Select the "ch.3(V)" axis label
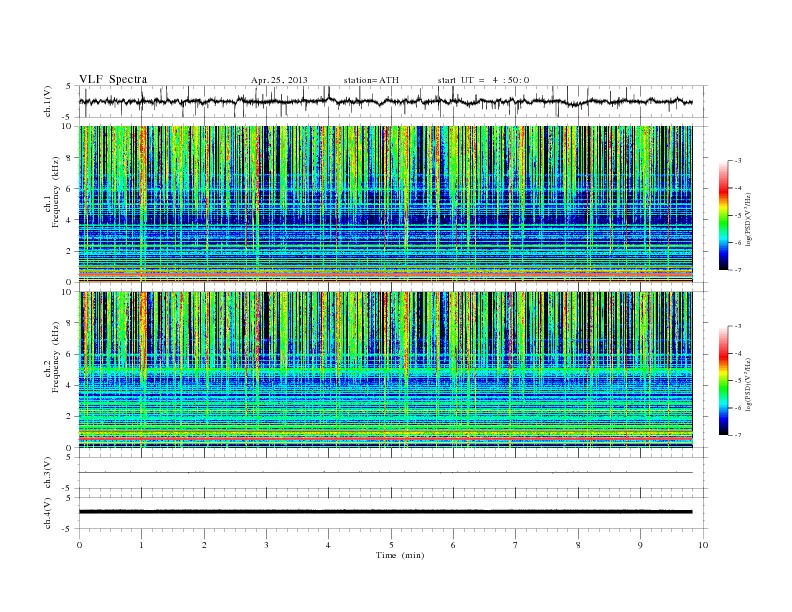 pos(48,473)
